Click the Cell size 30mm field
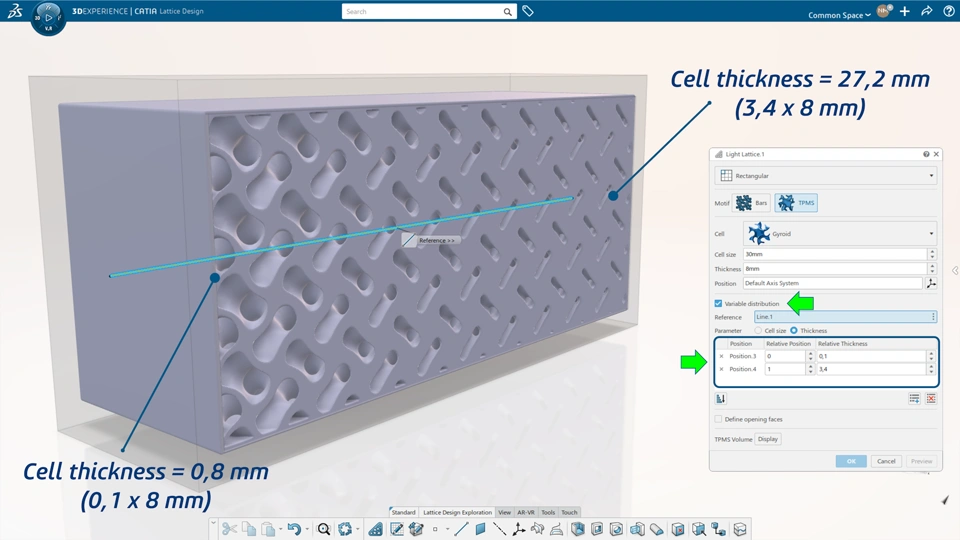The height and width of the screenshot is (540, 960). (835, 254)
